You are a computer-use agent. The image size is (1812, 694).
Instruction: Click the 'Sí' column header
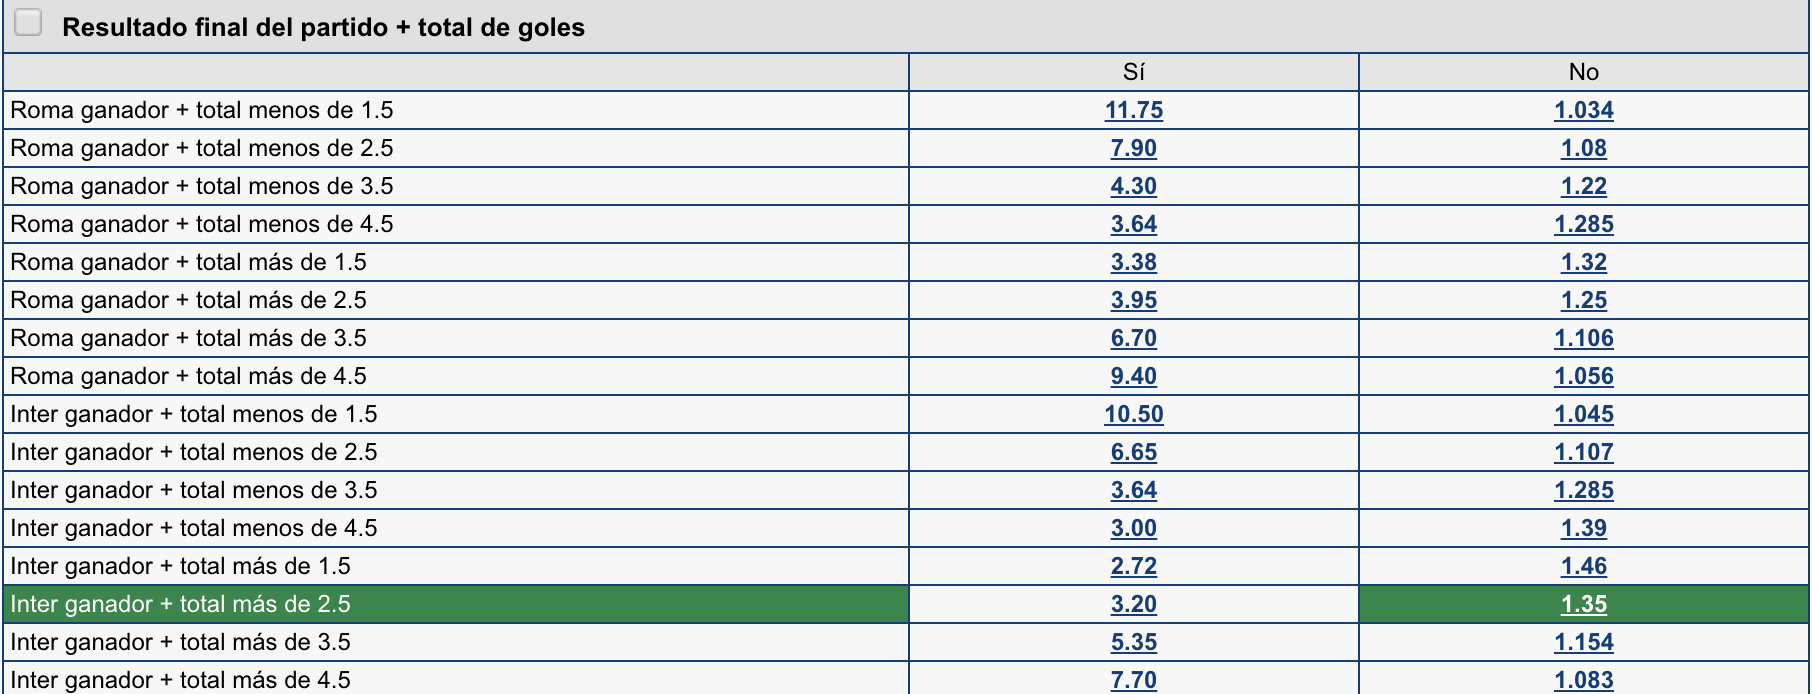point(1133,72)
